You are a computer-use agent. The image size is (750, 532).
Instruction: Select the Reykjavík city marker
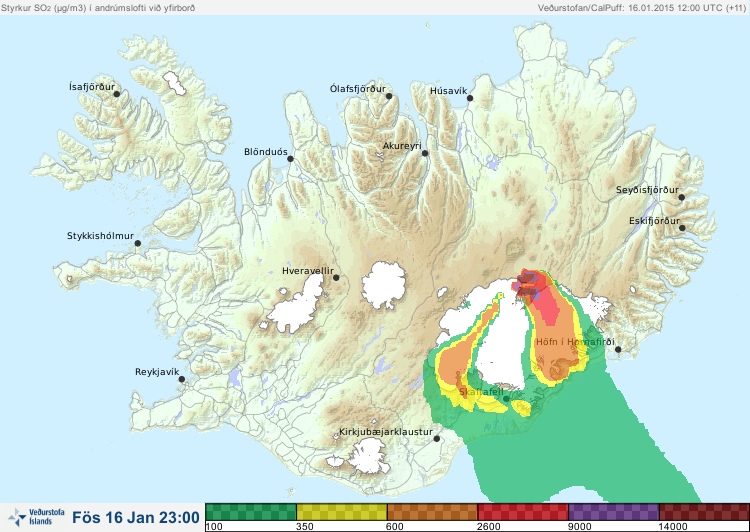pos(182,379)
